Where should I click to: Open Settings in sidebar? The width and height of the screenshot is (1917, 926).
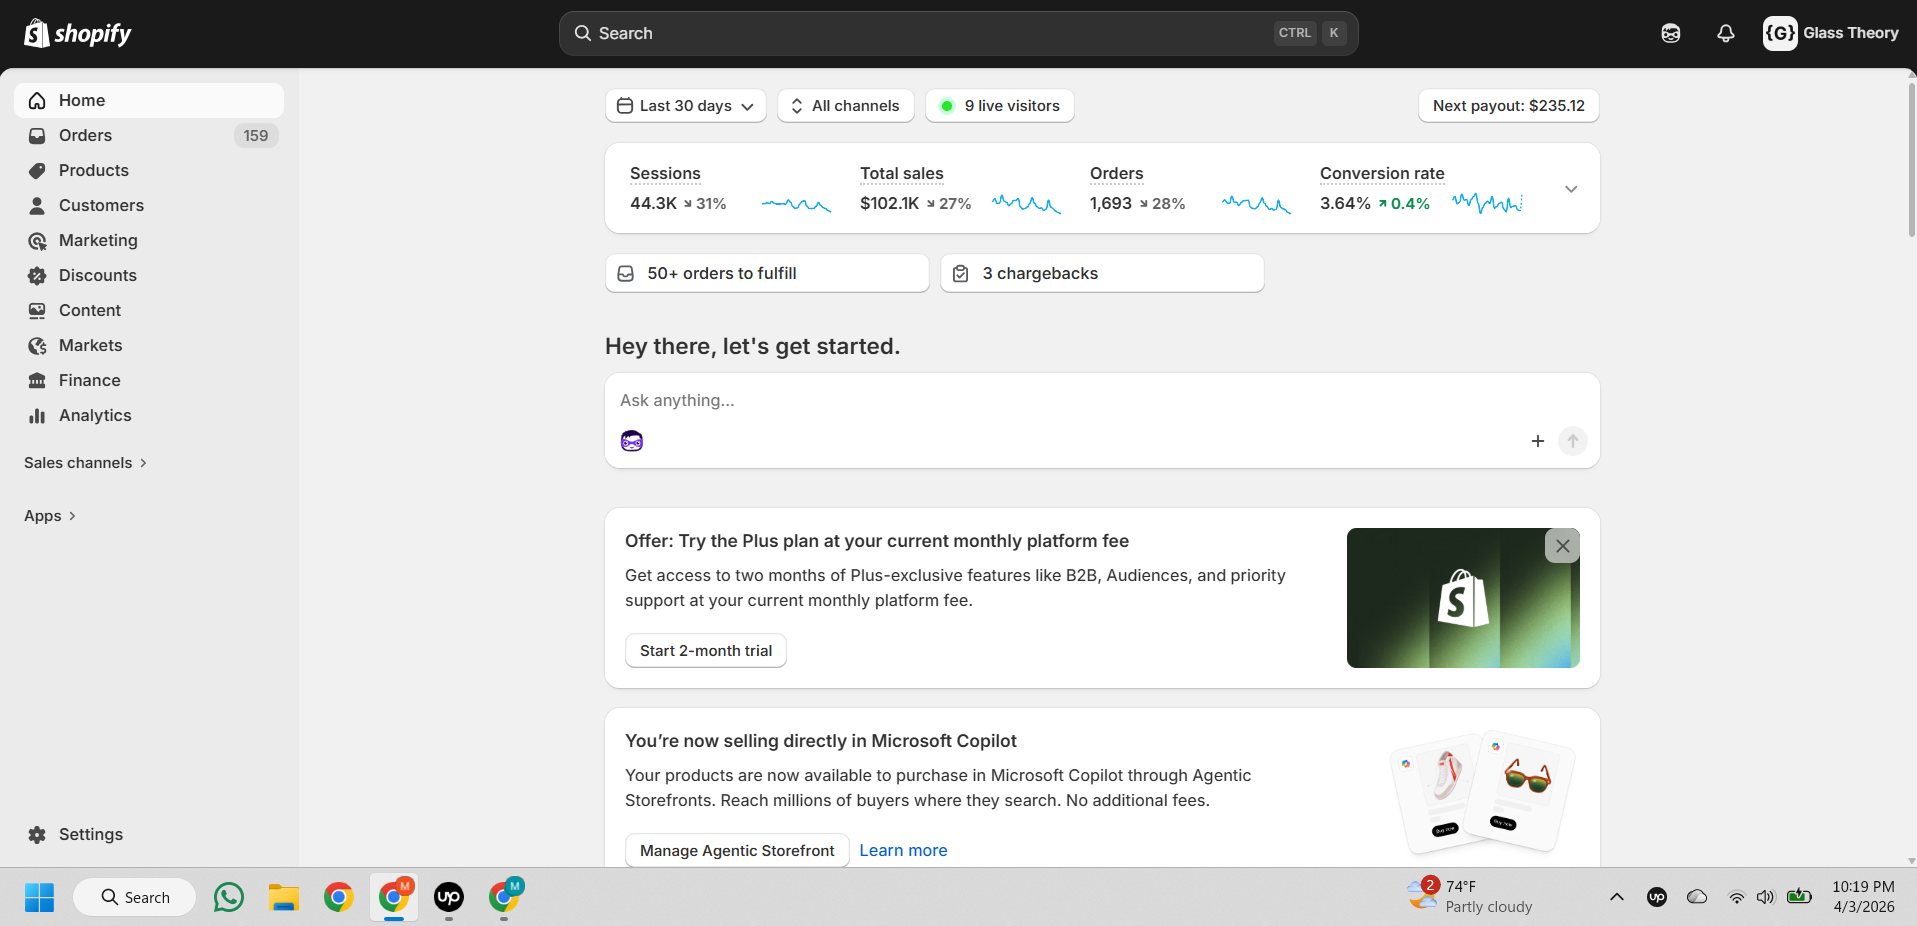click(149, 834)
